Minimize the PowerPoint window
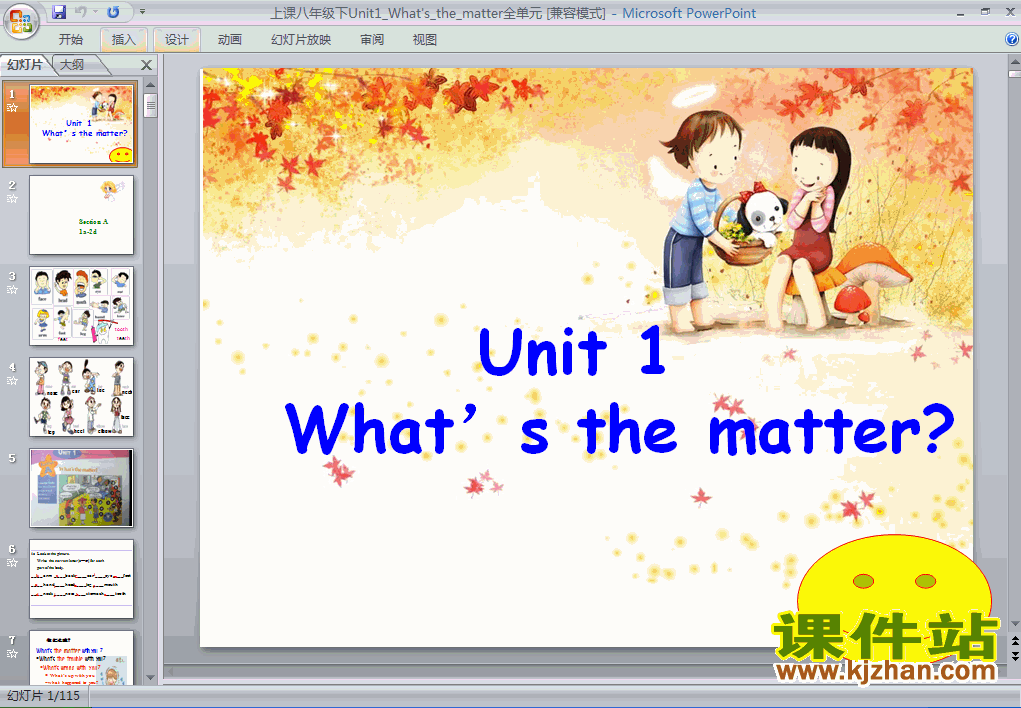The height and width of the screenshot is (708, 1021). pyautogui.click(x=960, y=13)
